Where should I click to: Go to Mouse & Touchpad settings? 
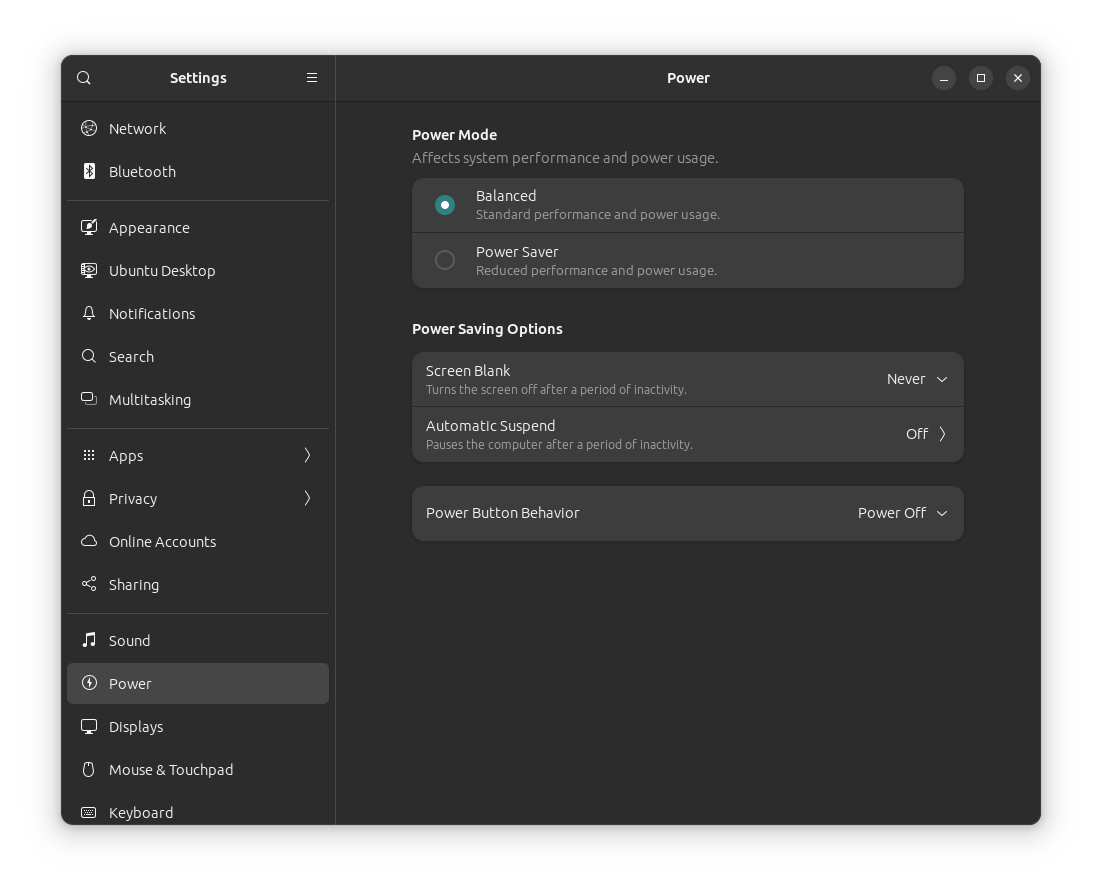[x=171, y=770]
